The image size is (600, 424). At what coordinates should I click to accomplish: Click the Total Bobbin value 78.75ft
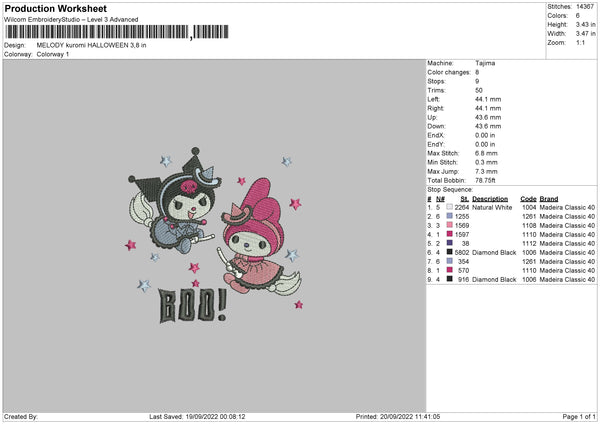click(x=485, y=180)
